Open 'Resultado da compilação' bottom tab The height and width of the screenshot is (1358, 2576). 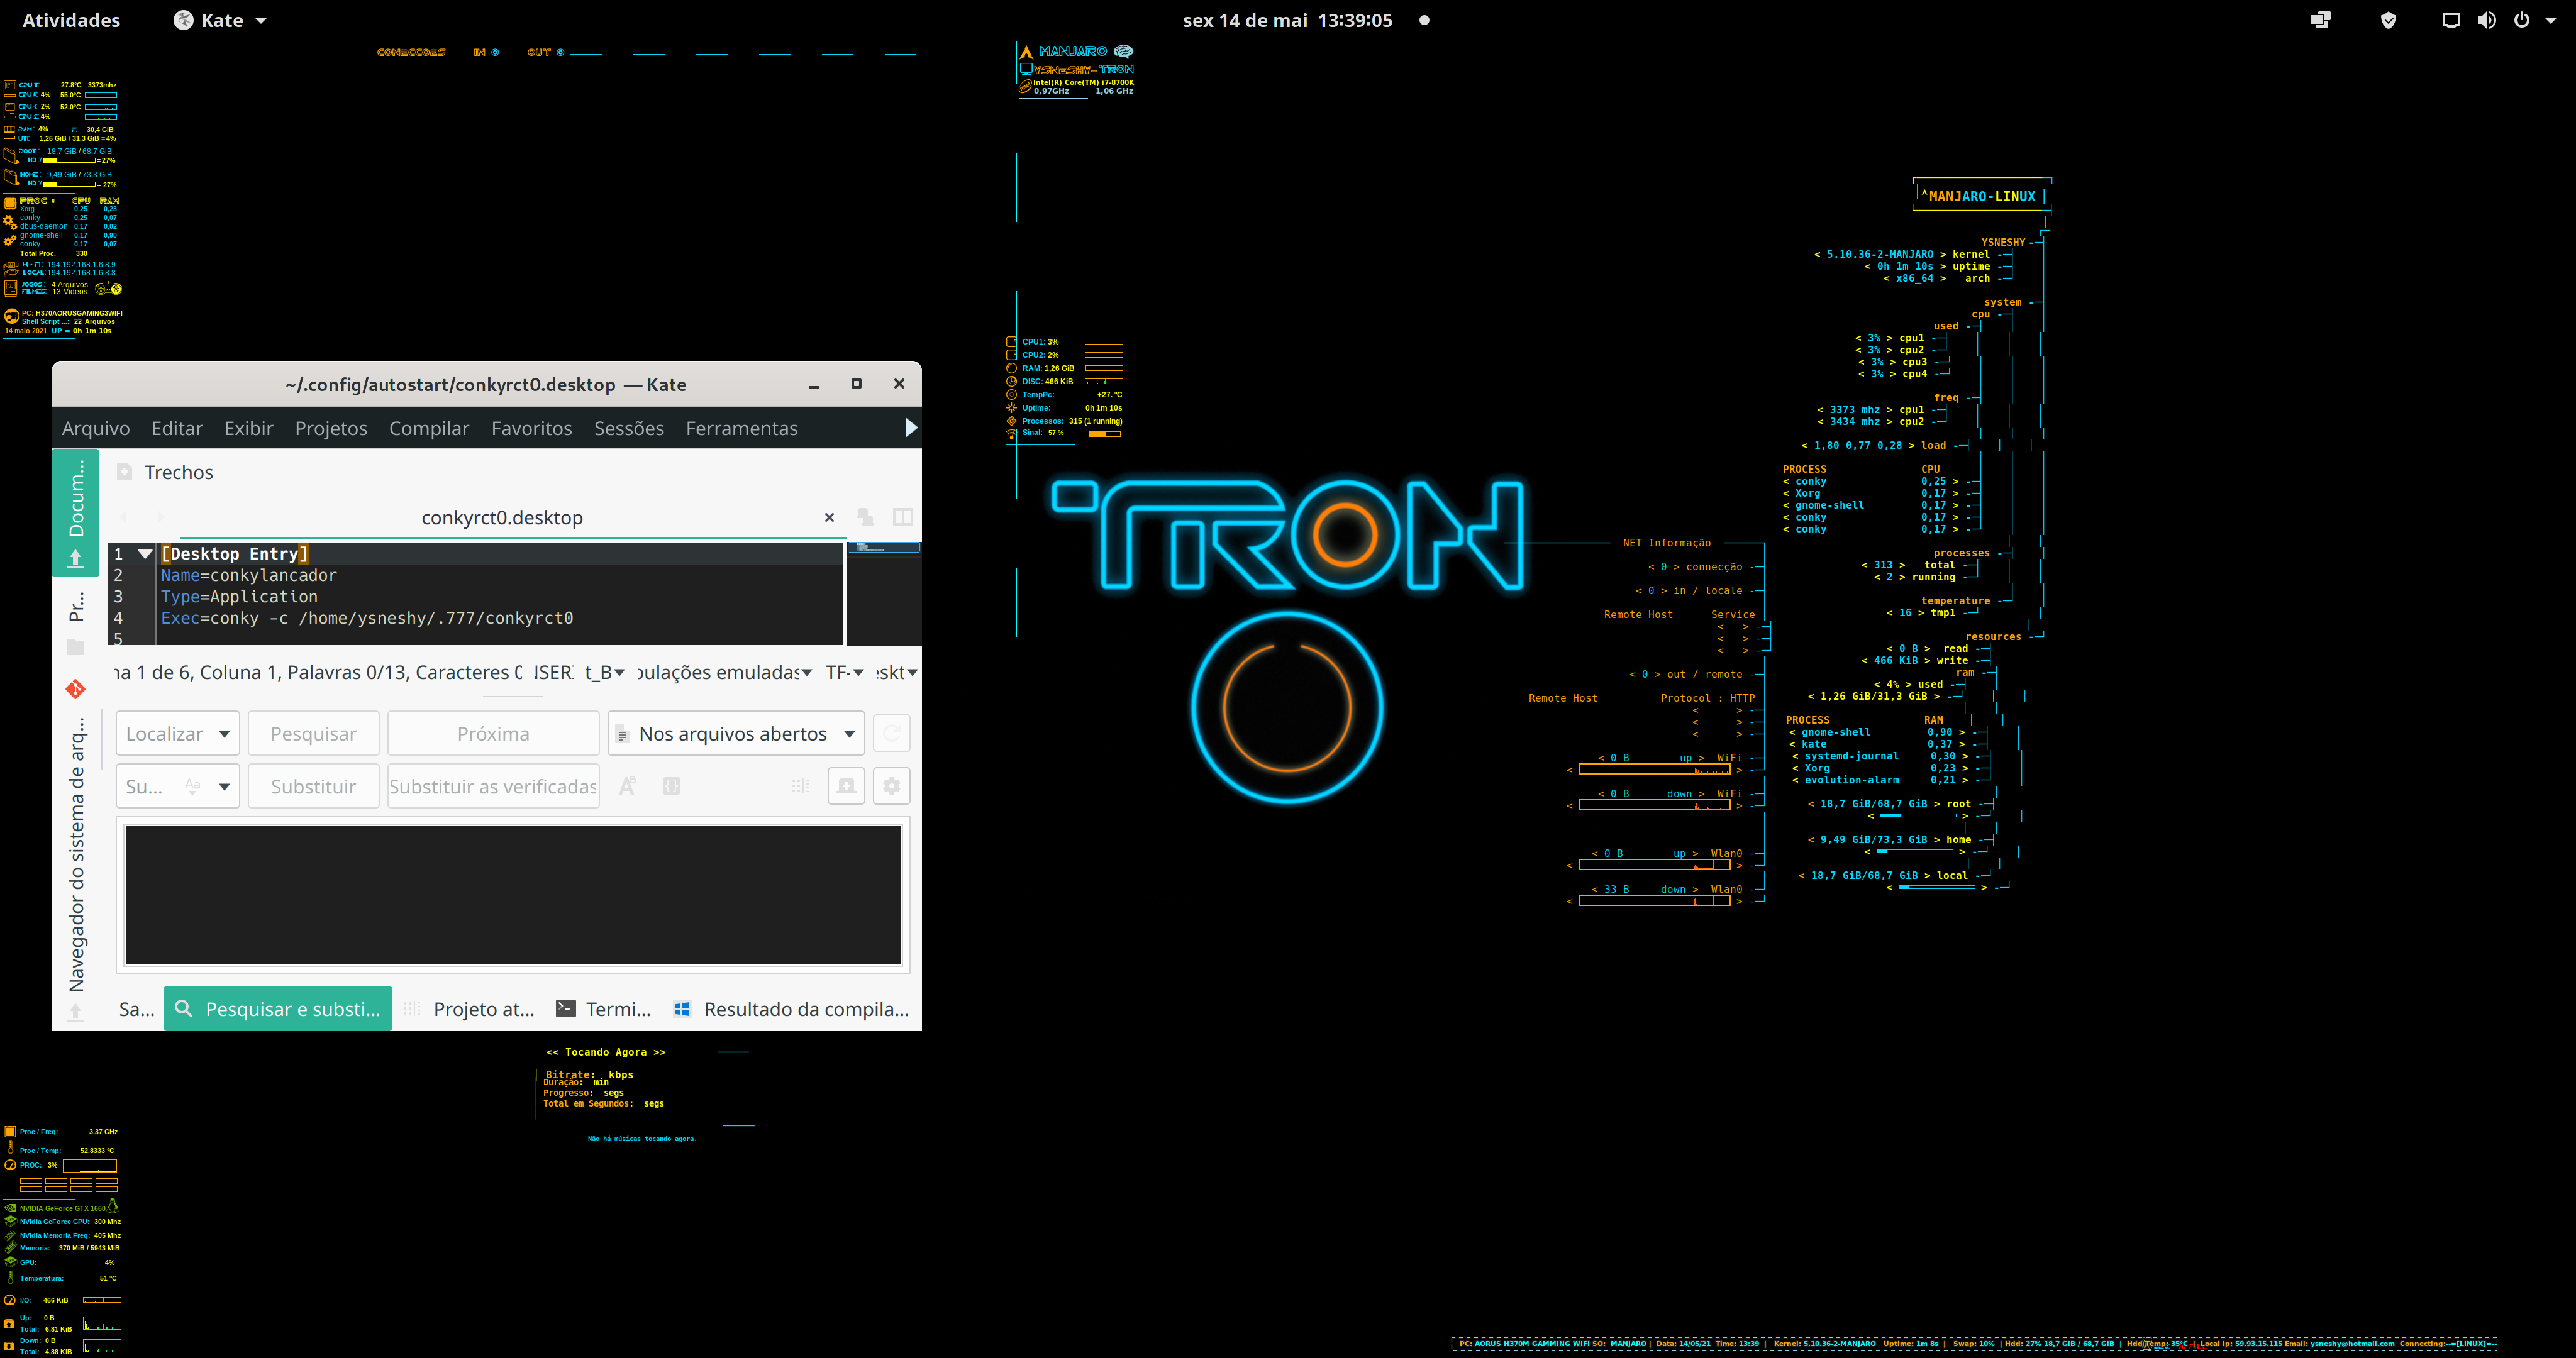792,1009
